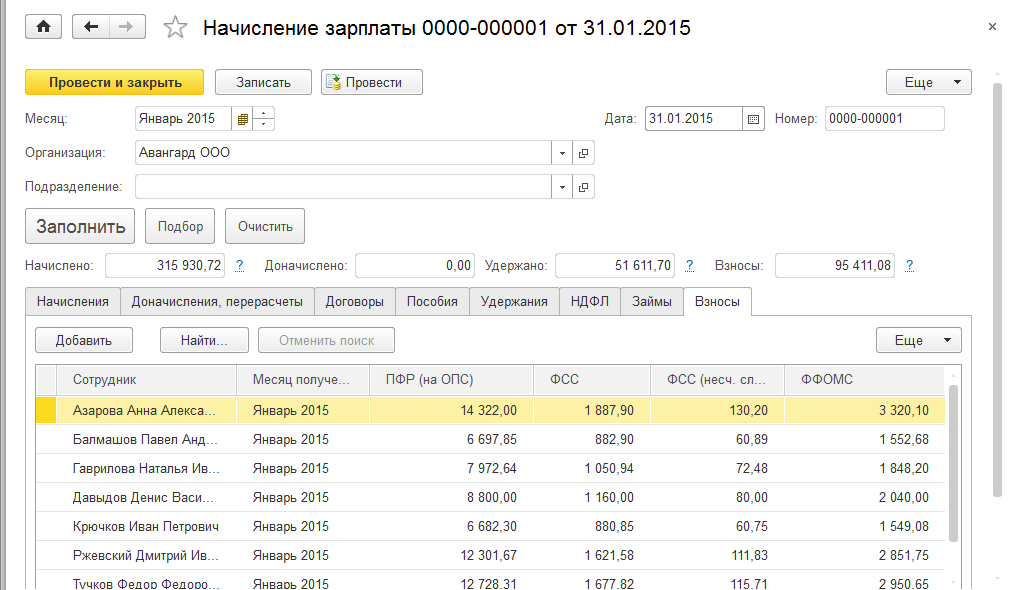This screenshot has height=590, width=1014.
Task: Open organization Авангард ООО form icon
Action: (584, 153)
